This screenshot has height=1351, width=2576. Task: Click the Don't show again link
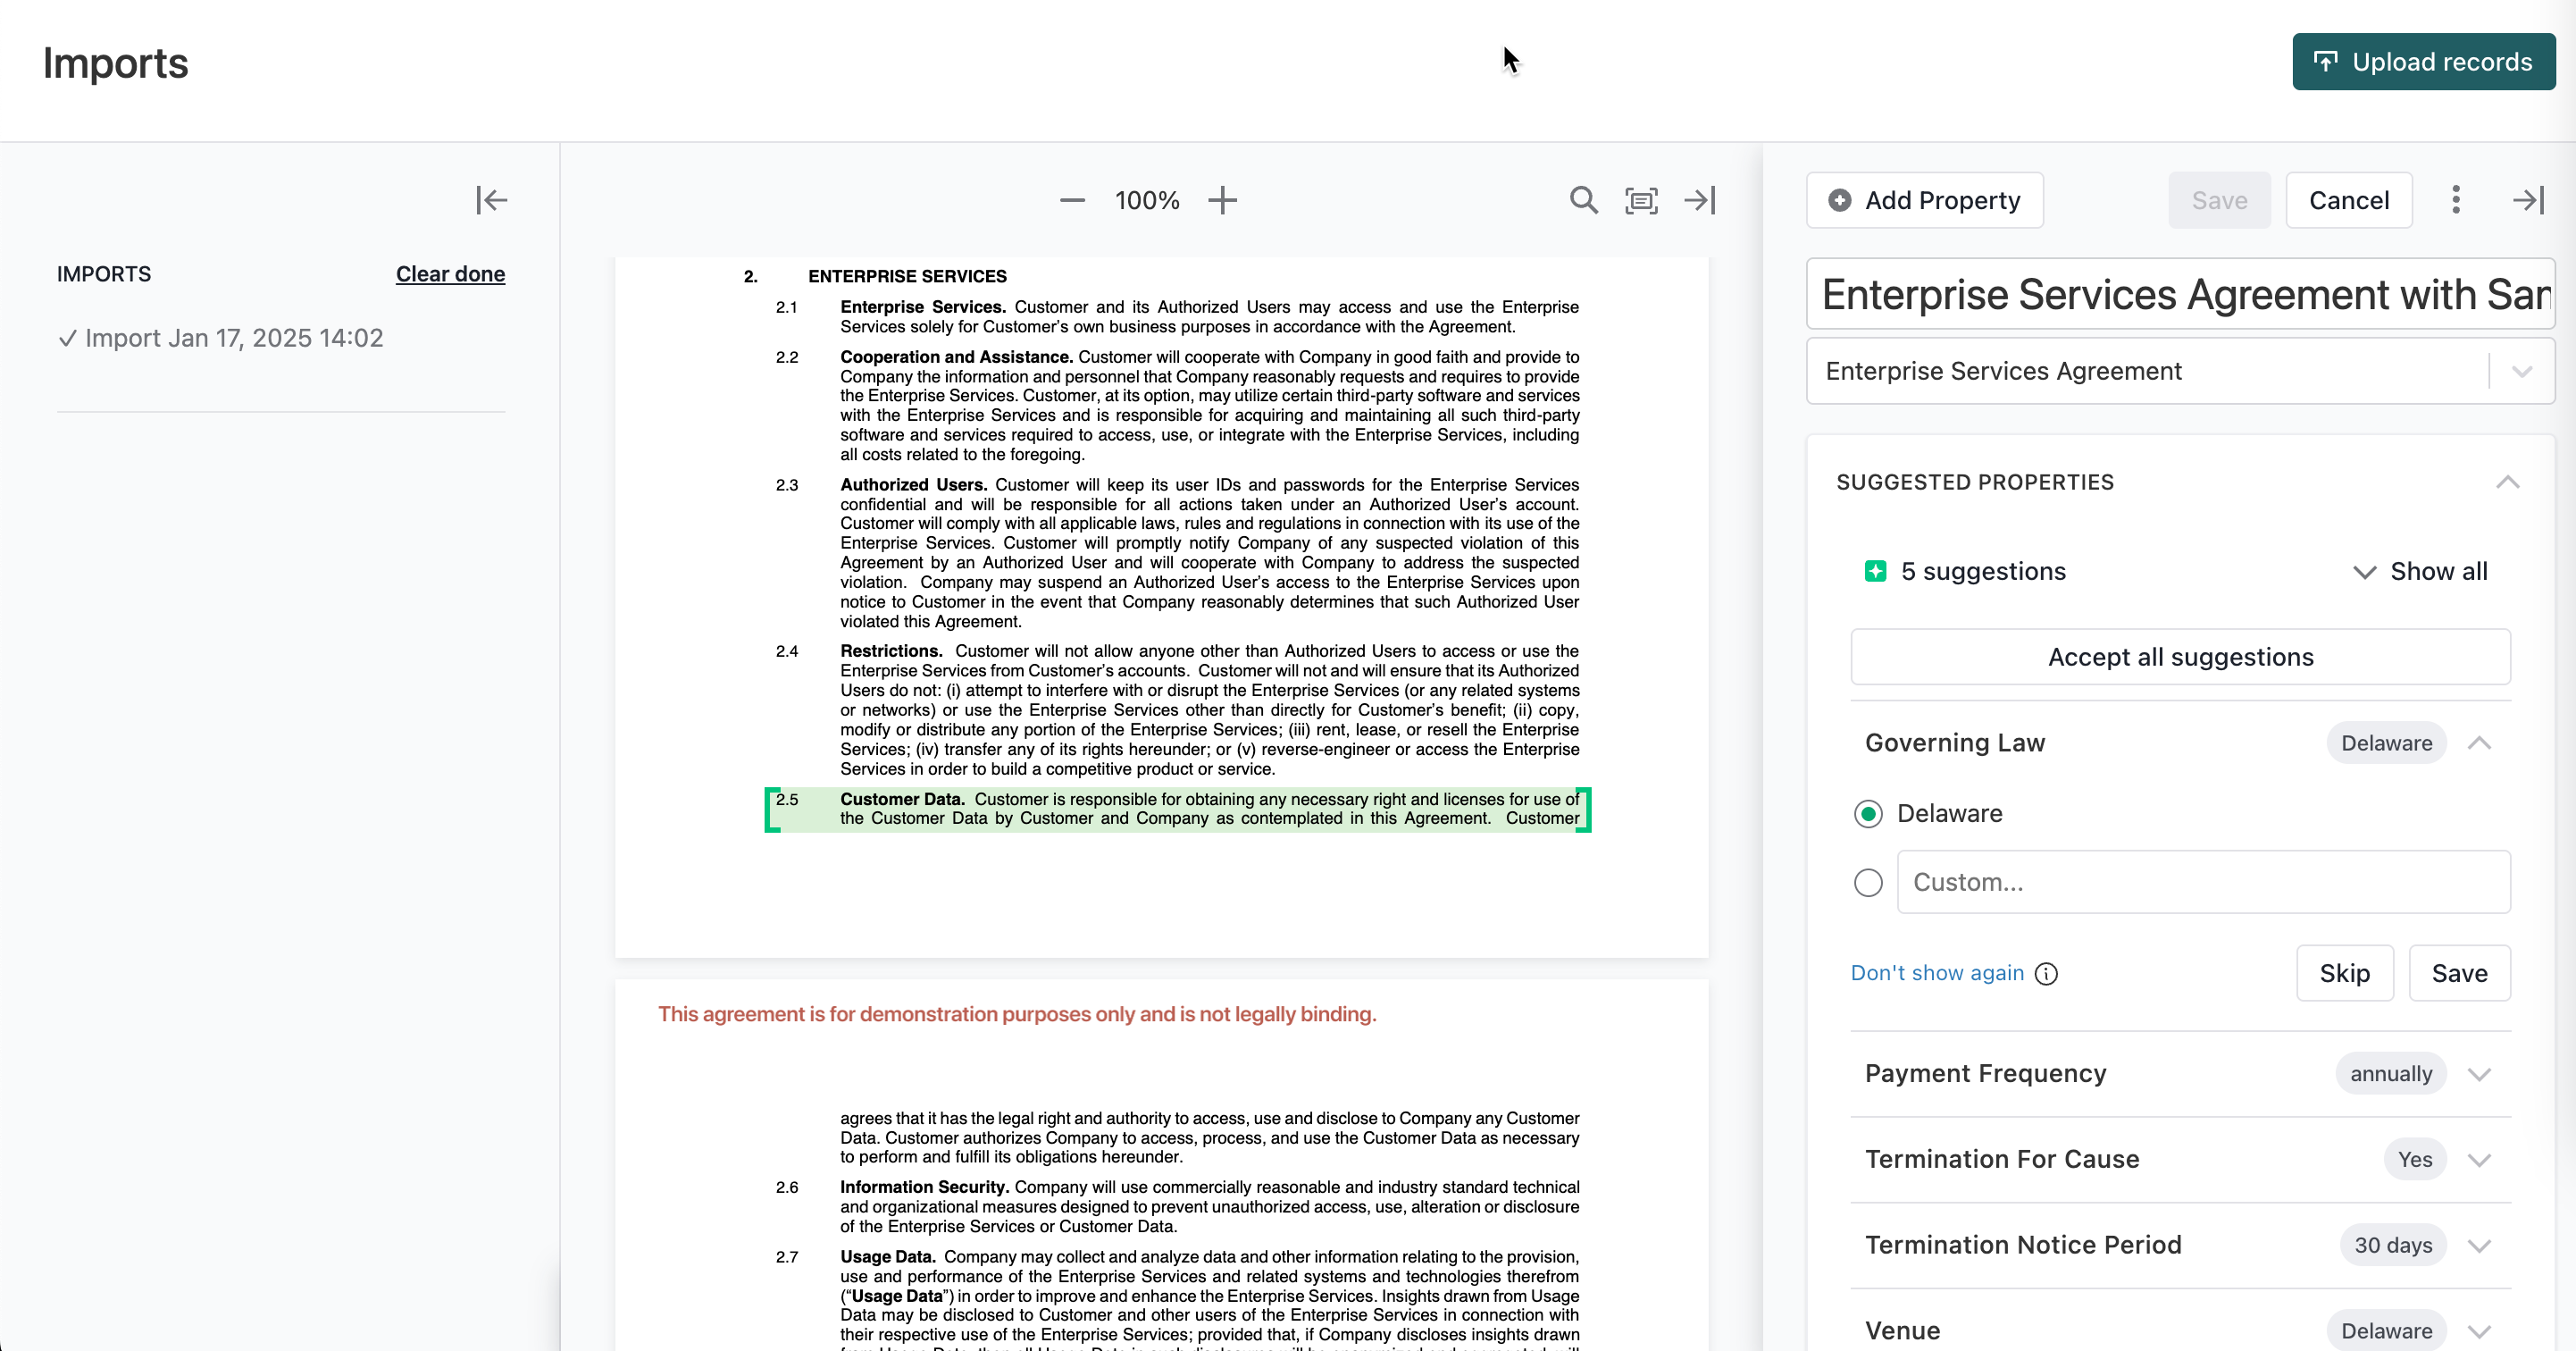click(x=1937, y=973)
